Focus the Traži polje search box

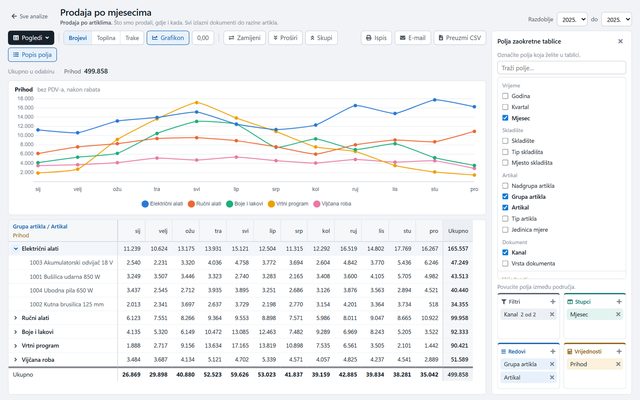[x=561, y=68]
